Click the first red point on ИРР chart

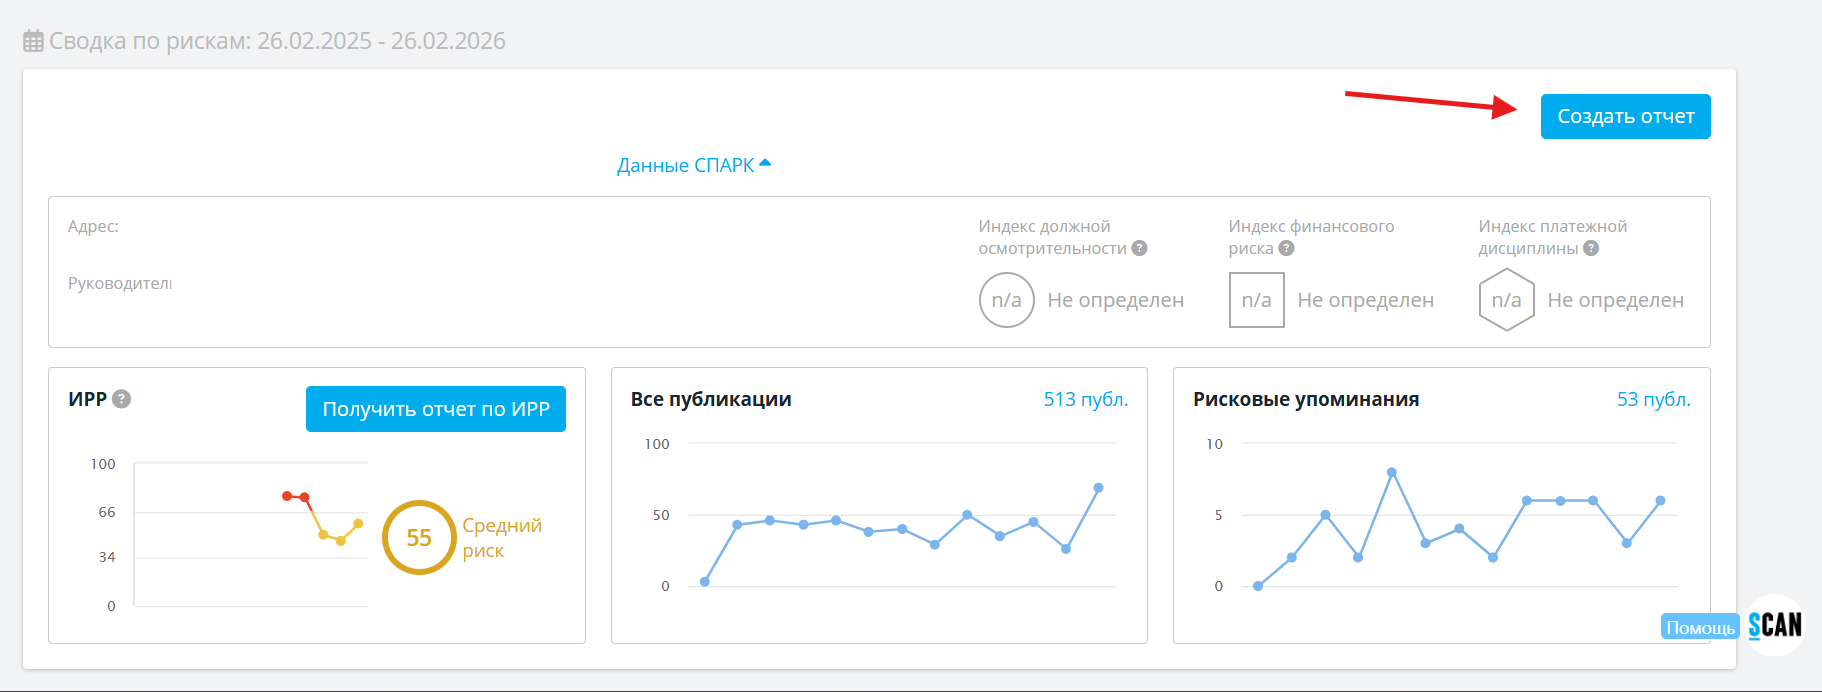[x=287, y=496]
